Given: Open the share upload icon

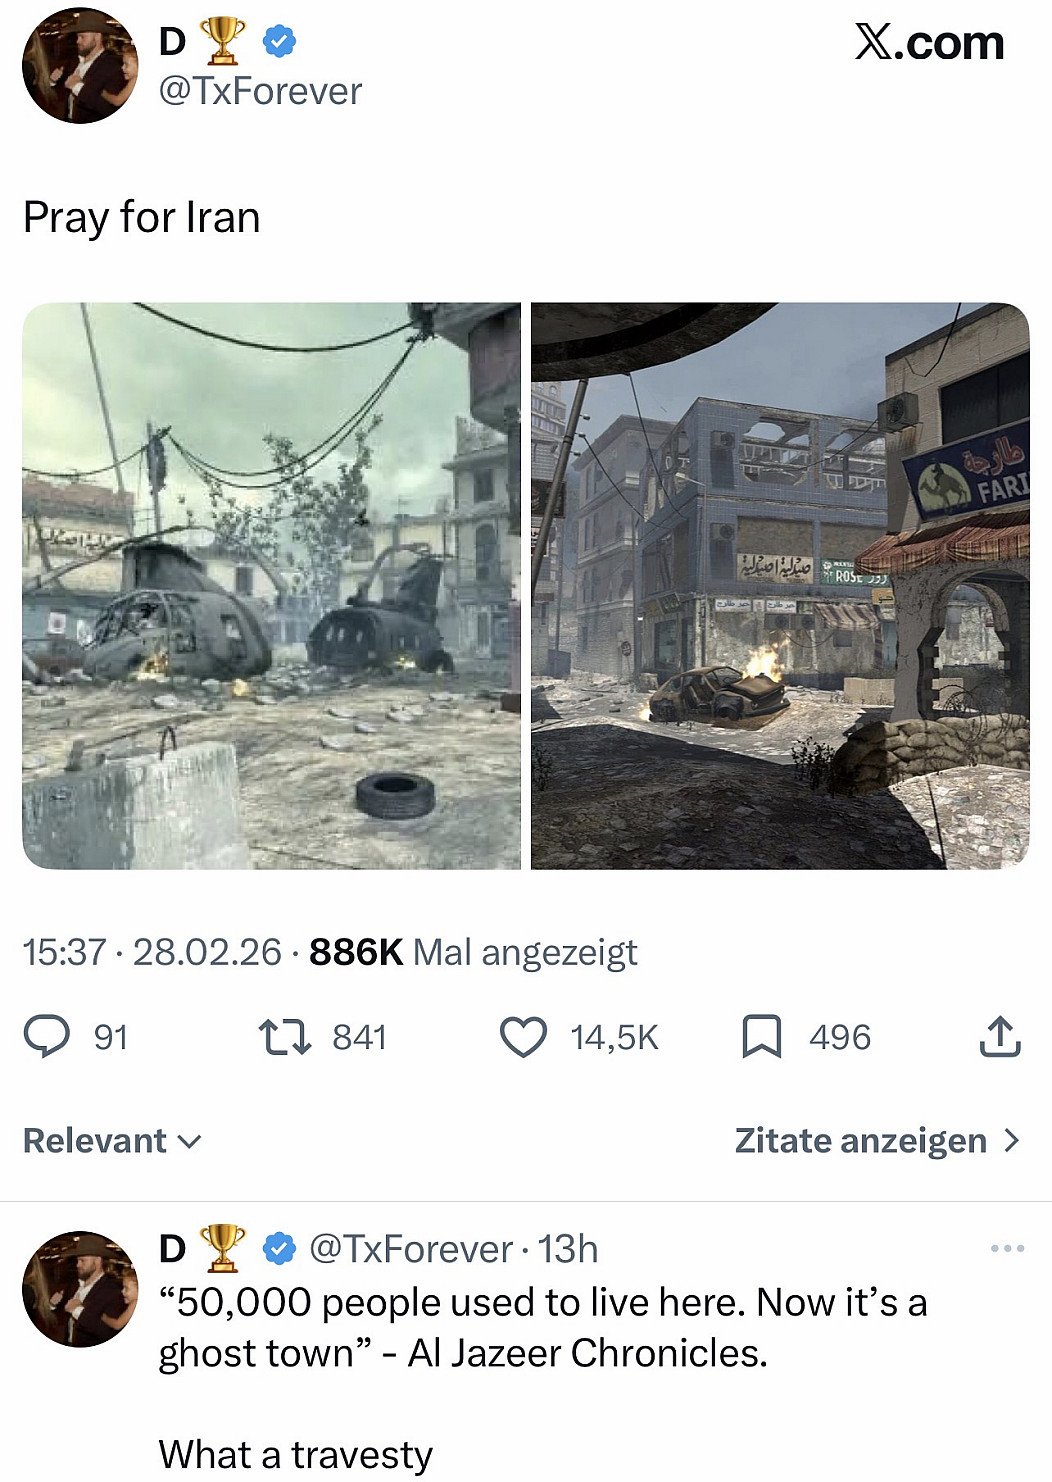Looking at the screenshot, I should pyautogui.click(x=1000, y=1037).
